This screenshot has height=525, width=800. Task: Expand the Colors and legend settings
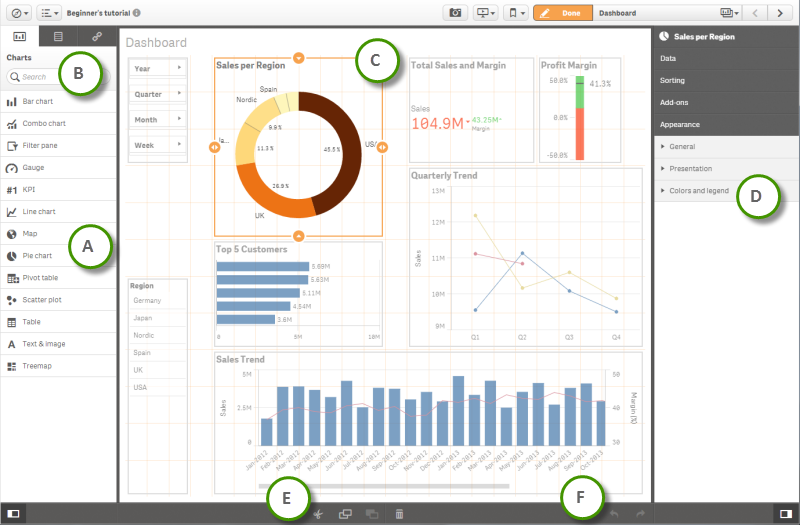(x=727, y=190)
